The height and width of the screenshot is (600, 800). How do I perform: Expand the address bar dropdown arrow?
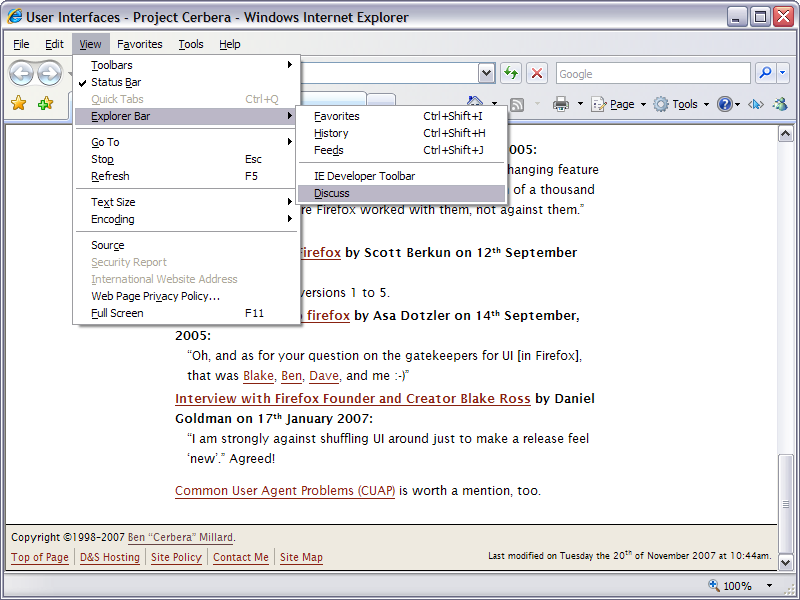pos(486,73)
